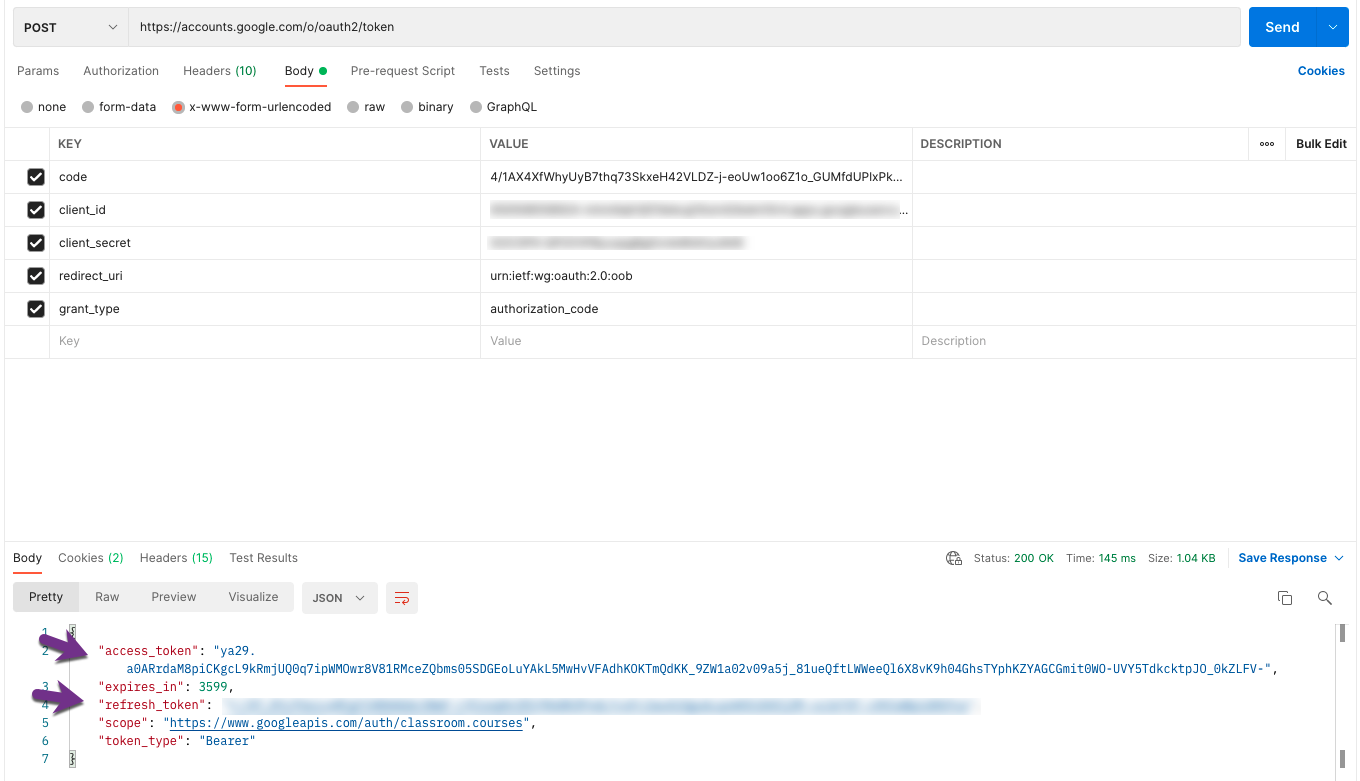Click the grant_type key cell

(x=265, y=309)
